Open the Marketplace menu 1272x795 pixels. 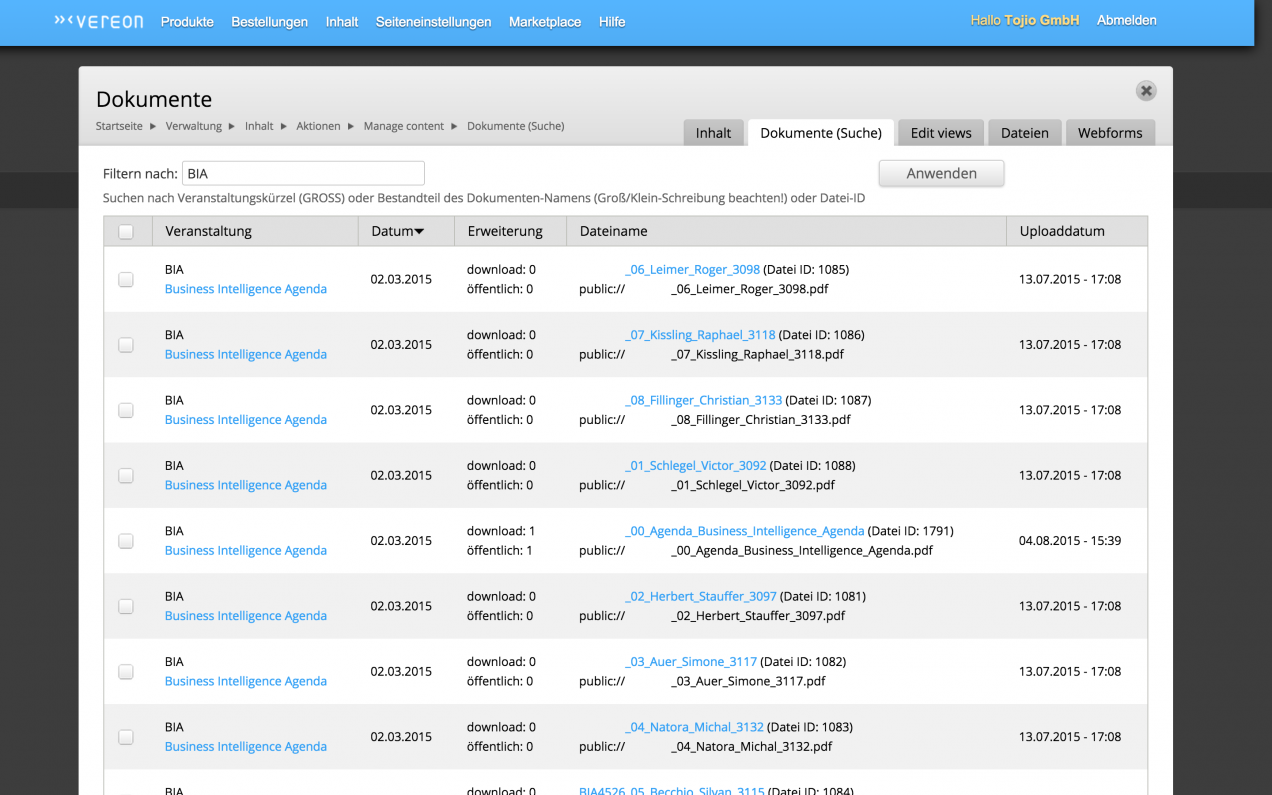click(x=544, y=22)
